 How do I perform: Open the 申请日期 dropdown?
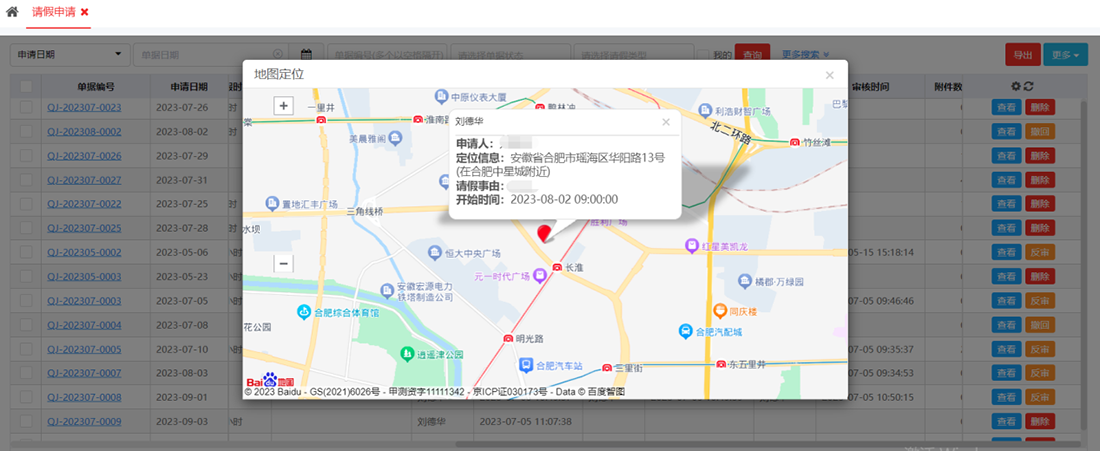[70, 54]
